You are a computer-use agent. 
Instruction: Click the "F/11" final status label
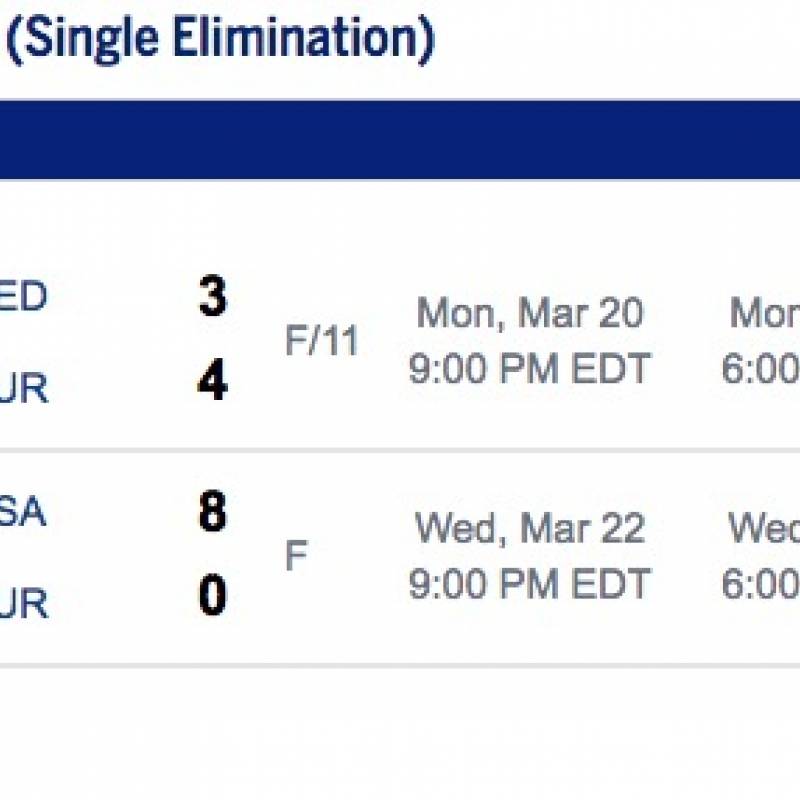pos(321,340)
